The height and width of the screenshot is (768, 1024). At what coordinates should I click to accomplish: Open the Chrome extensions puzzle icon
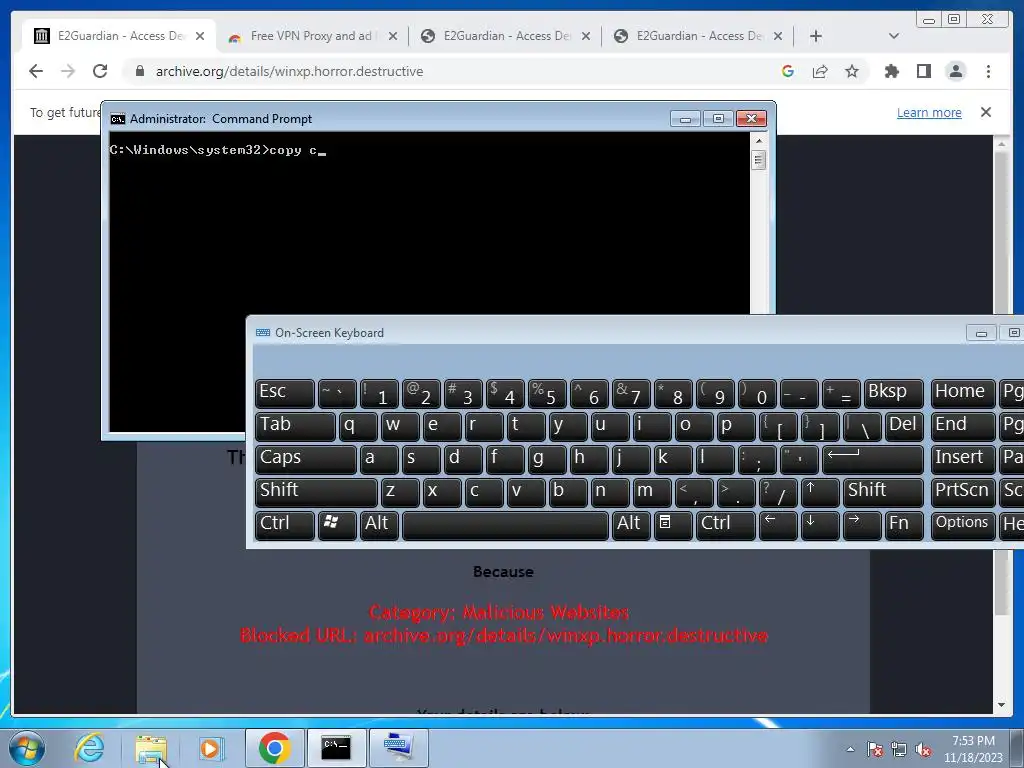tap(891, 71)
